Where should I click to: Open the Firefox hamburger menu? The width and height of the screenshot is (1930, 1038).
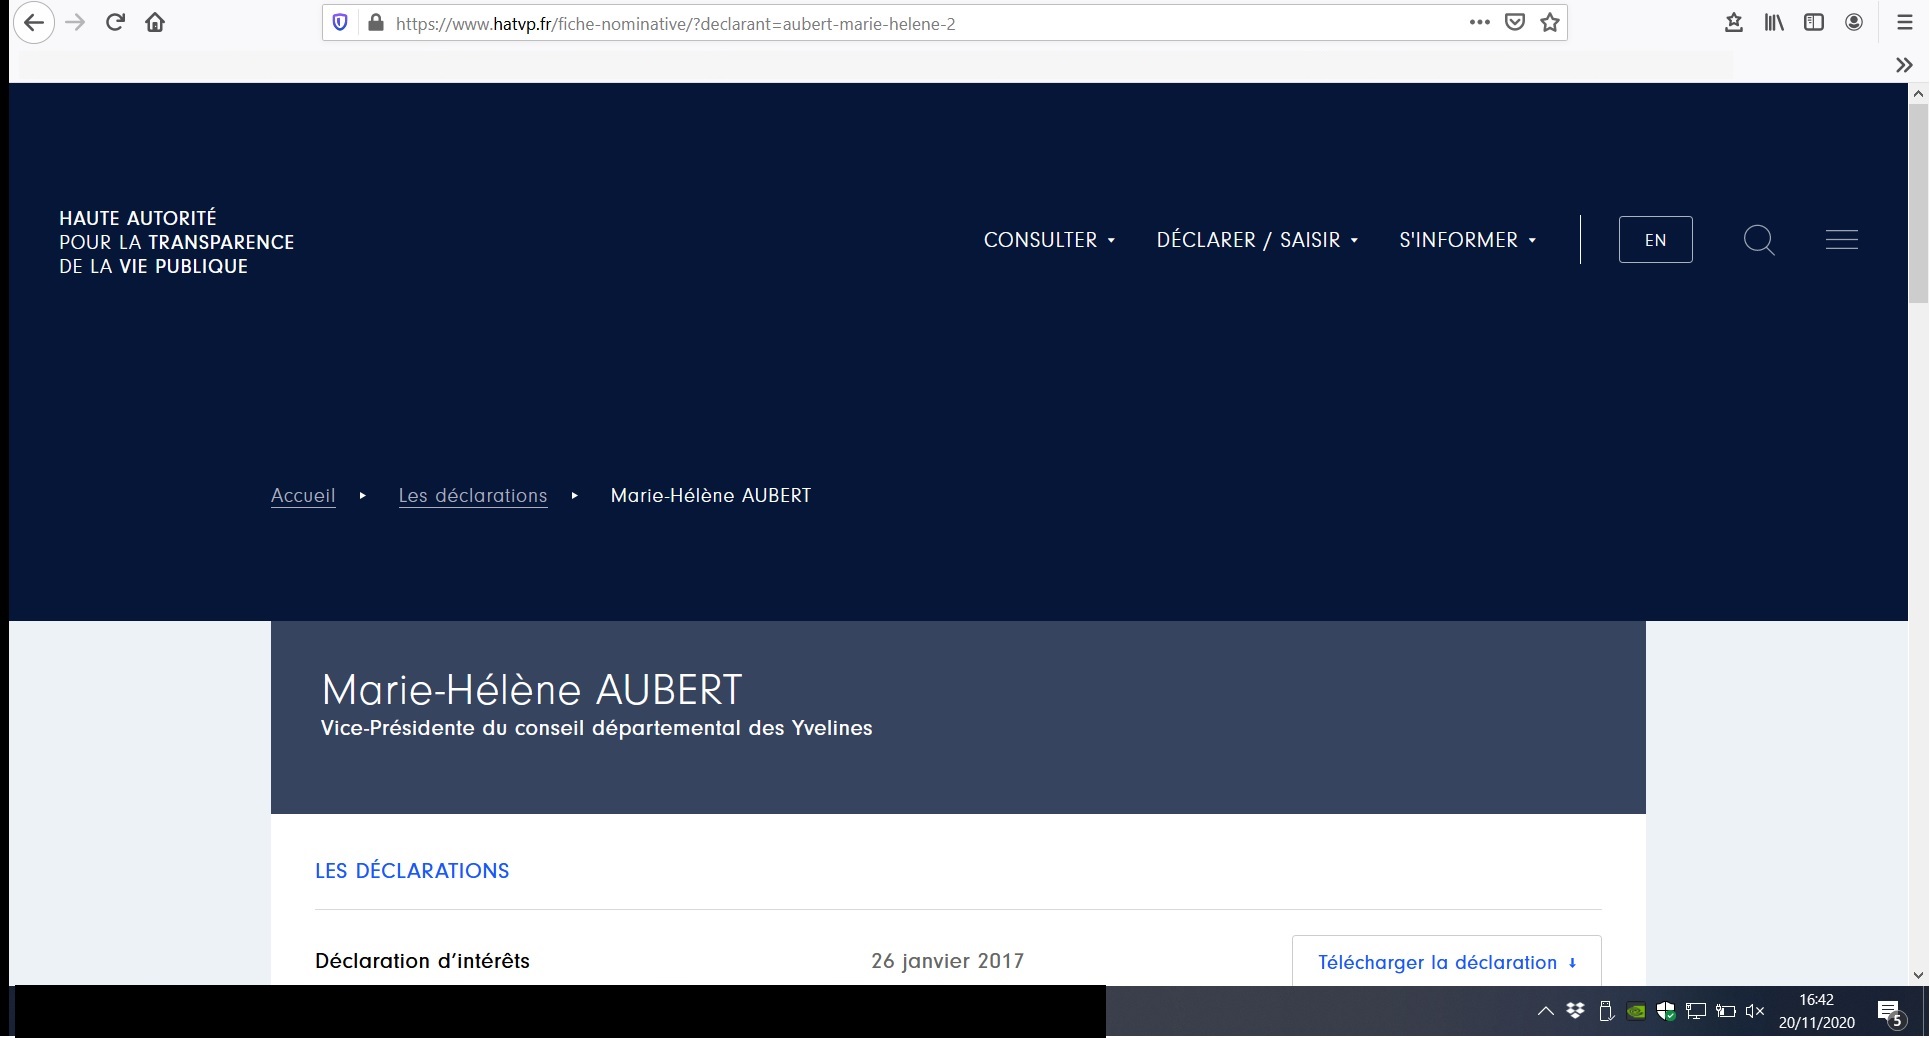[x=1905, y=22]
